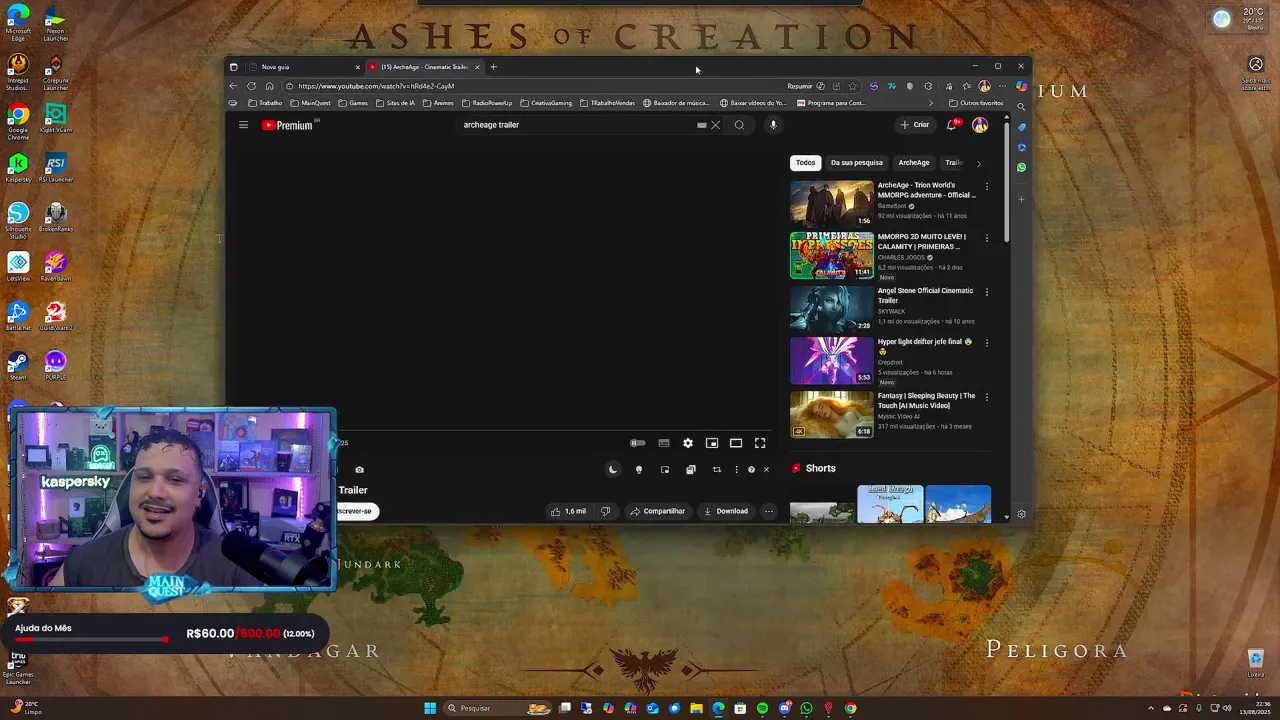Toggle dark mode moon icon below video
This screenshot has height=720, width=1280.
pyautogui.click(x=613, y=470)
